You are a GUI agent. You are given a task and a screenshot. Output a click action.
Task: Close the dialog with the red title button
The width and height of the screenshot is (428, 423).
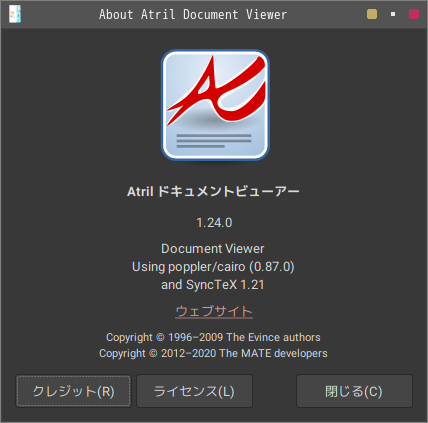coord(414,14)
